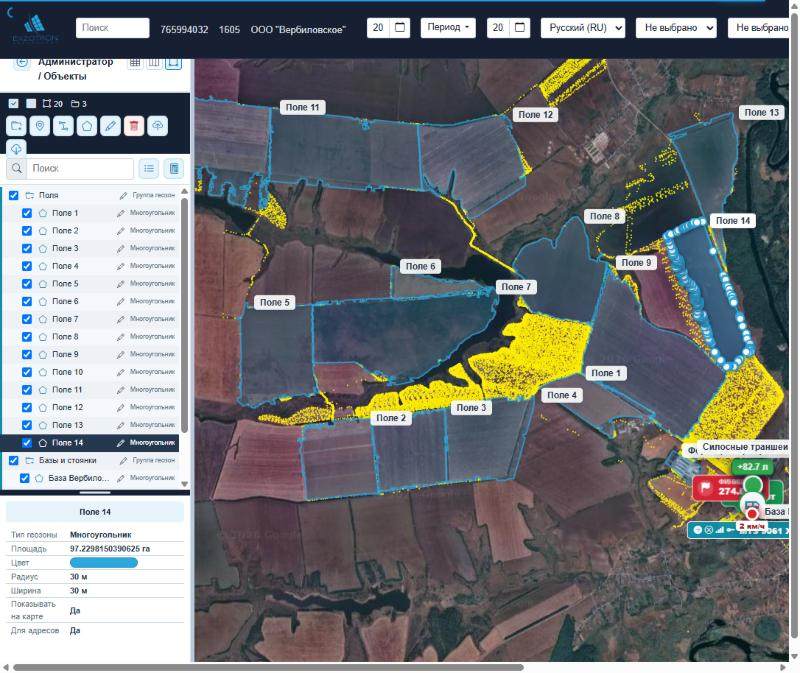This screenshot has height=673, width=800.
Task: Uncheck the Поле 1 checkbox in list
Action: [27, 213]
